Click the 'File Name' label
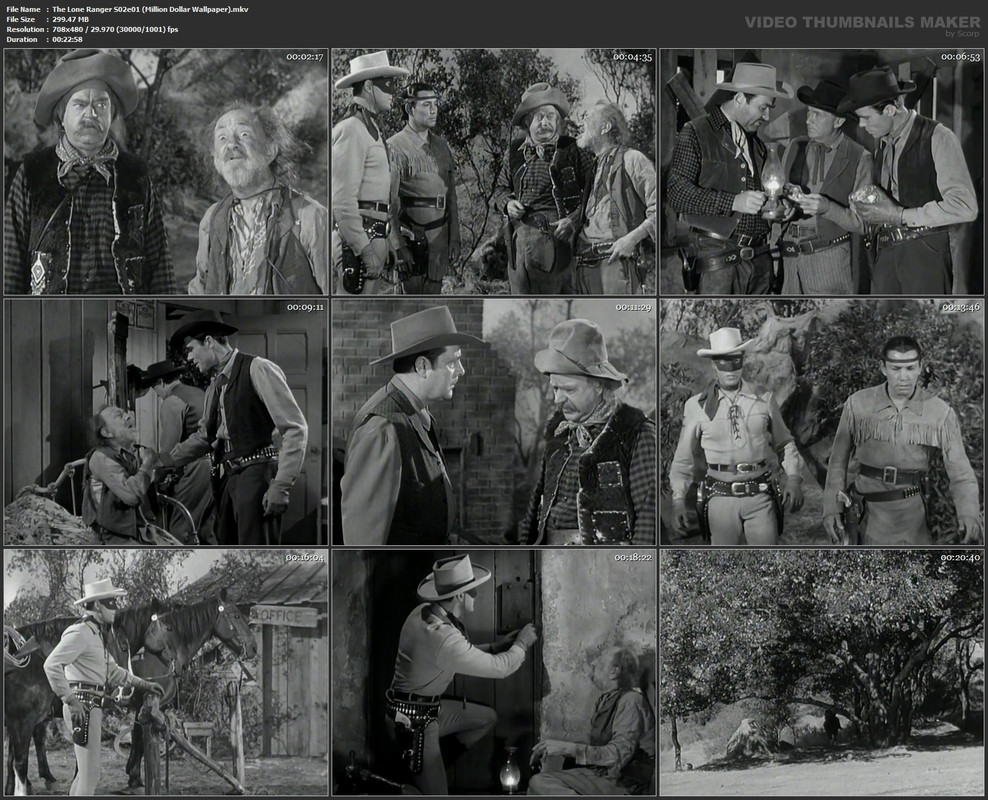 point(23,9)
